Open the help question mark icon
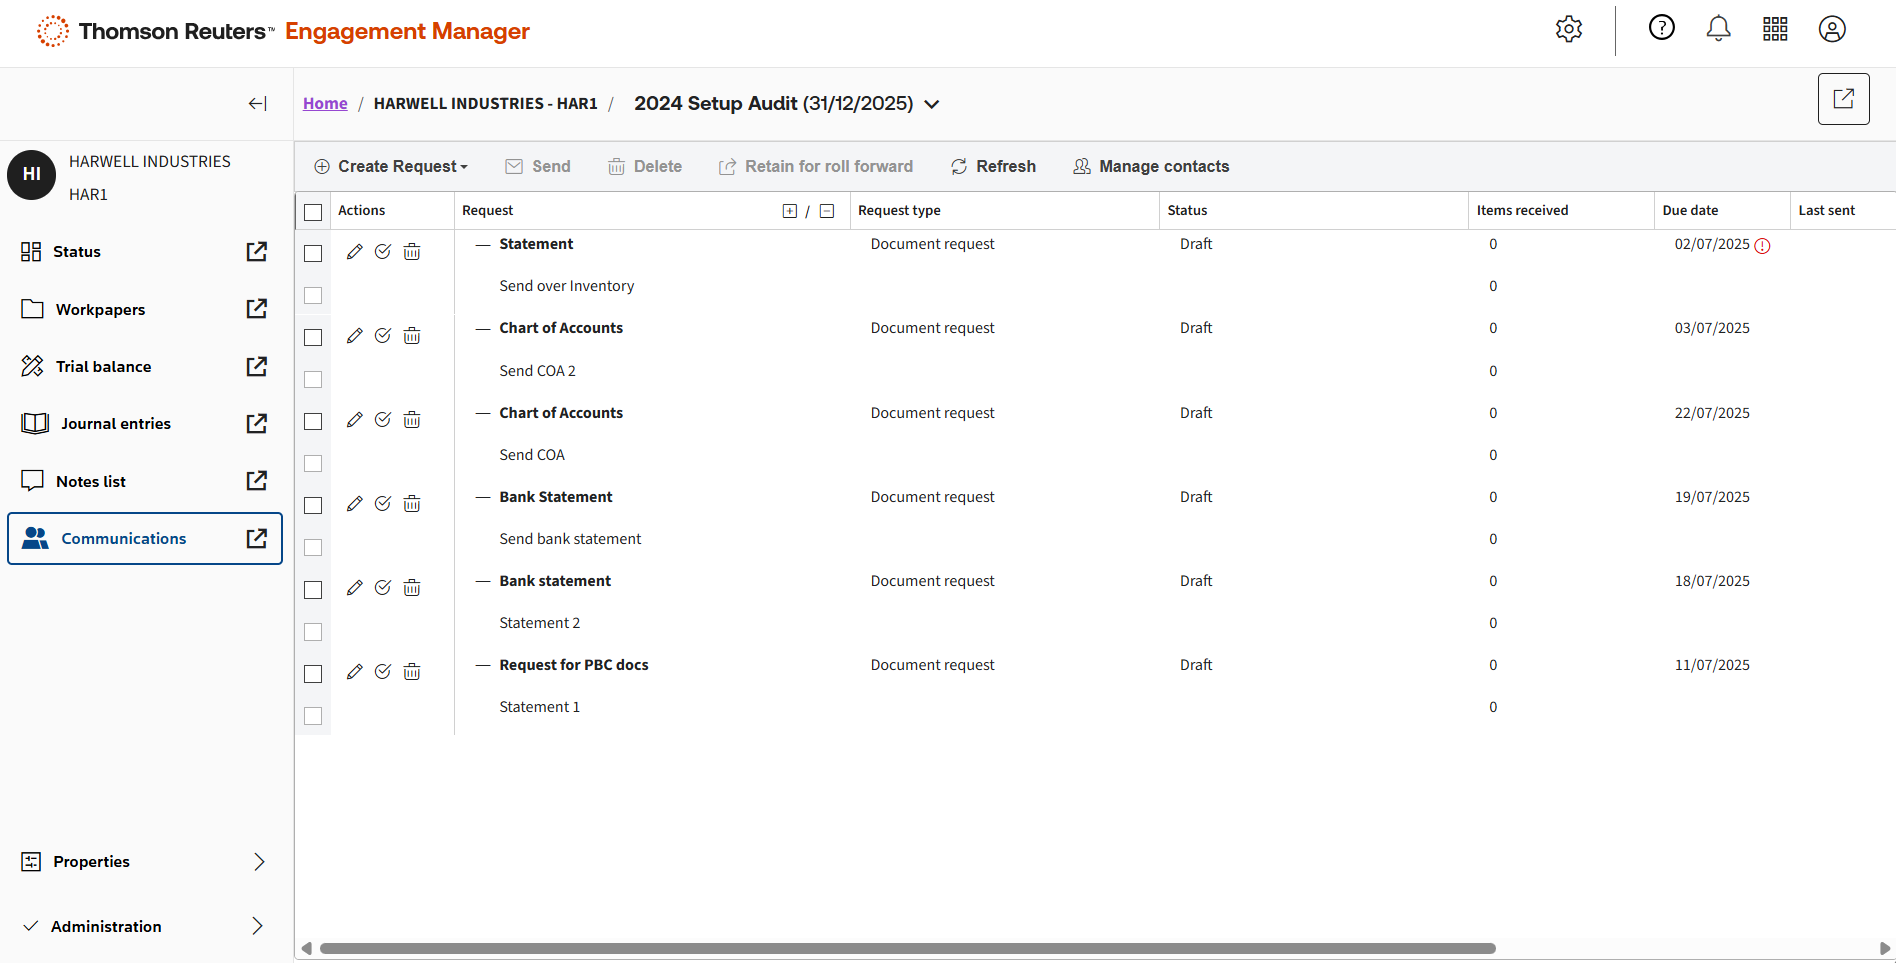The height and width of the screenshot is (963, 1896). point(1661,28)
